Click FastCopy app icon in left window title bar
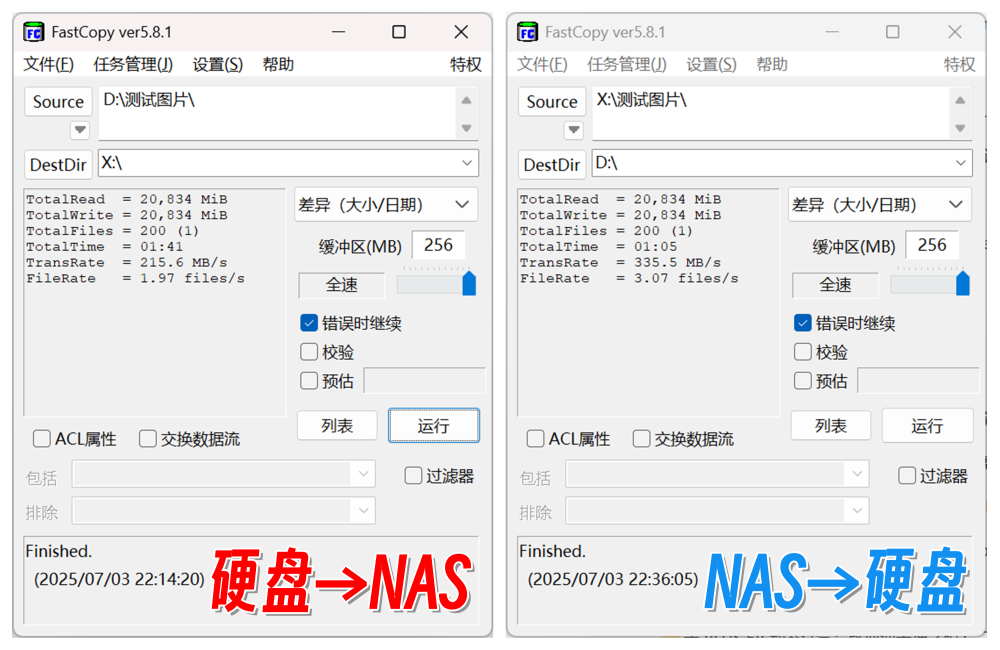The width and height of the screenshot is (1000, 650). pos(33,32)
